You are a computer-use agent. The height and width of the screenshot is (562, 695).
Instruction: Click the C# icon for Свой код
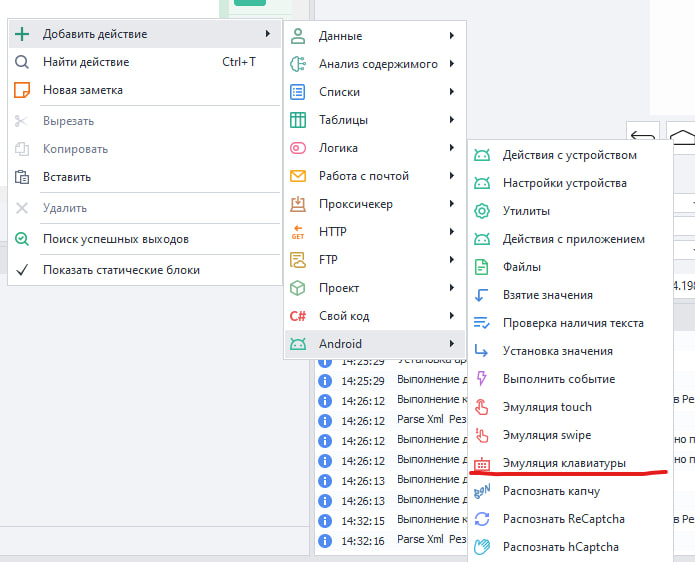pos(298,316)
